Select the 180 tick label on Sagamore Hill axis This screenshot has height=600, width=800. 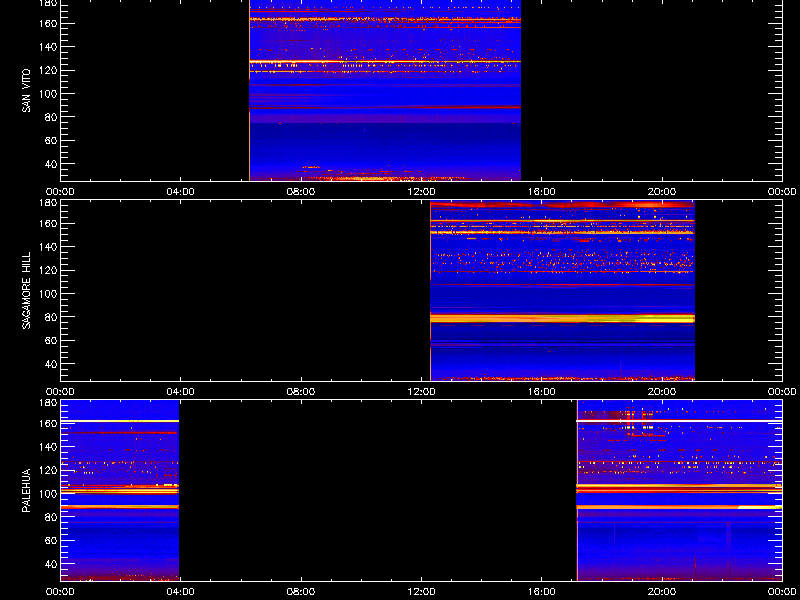49,203
